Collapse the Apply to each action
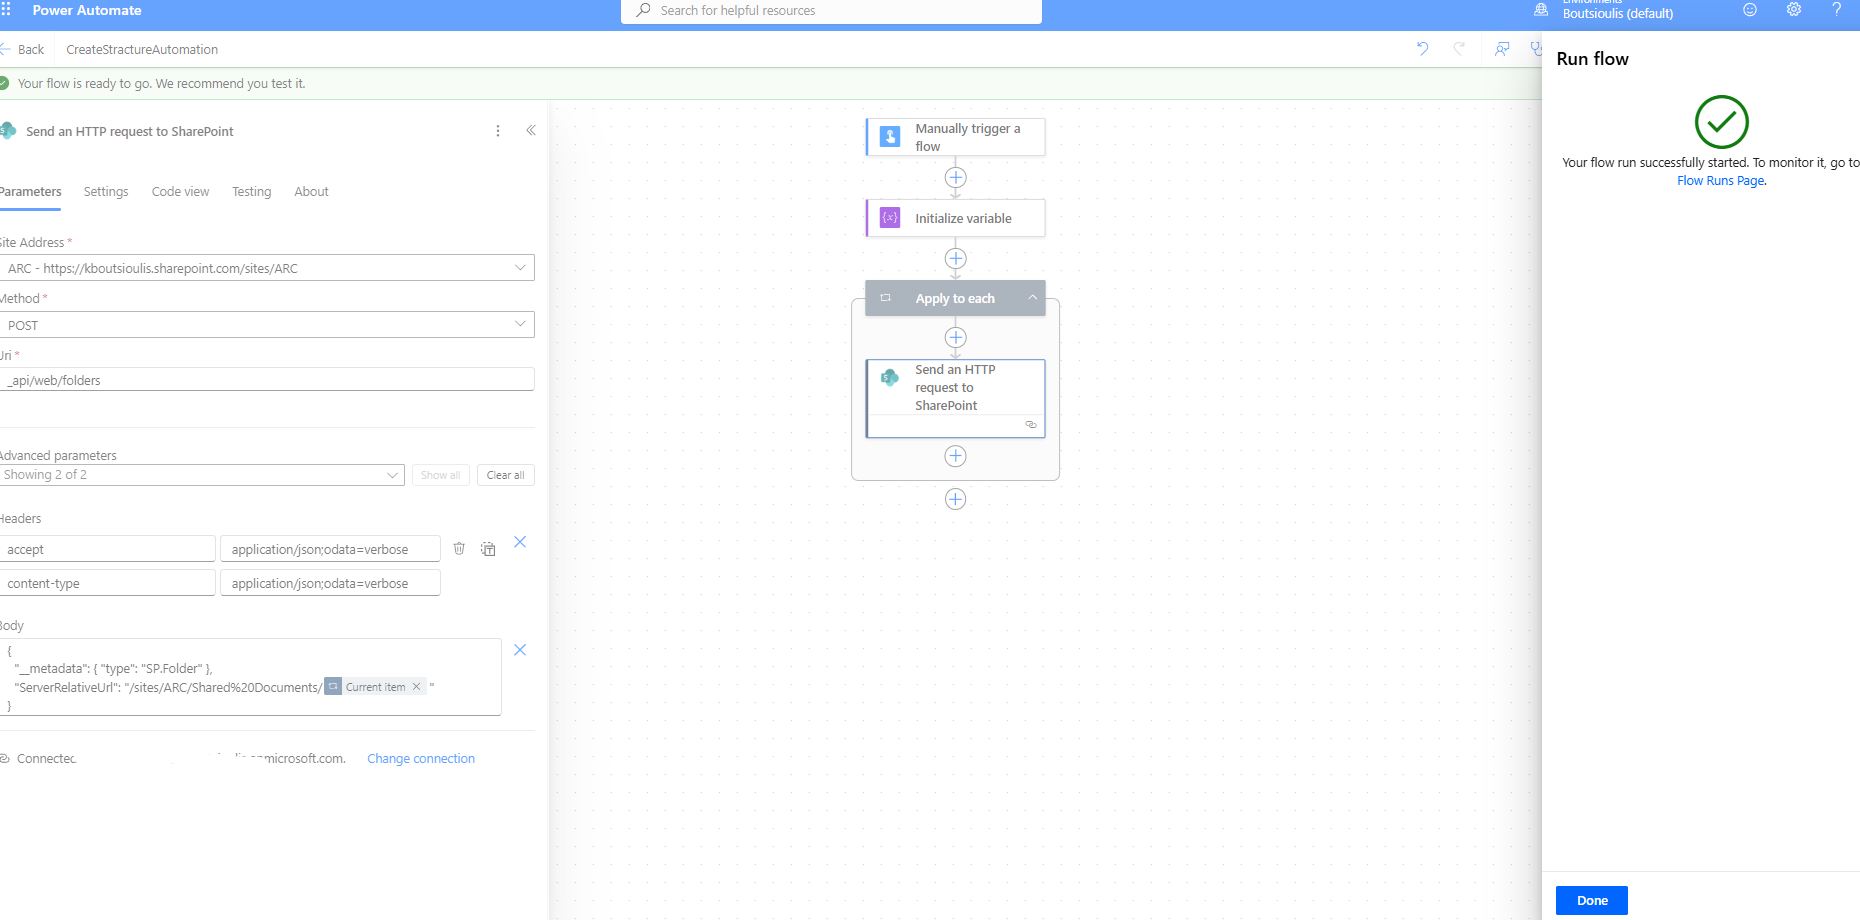This screenshot has width=1860, height=920. pyautogui.click(x=1032, y=298)
